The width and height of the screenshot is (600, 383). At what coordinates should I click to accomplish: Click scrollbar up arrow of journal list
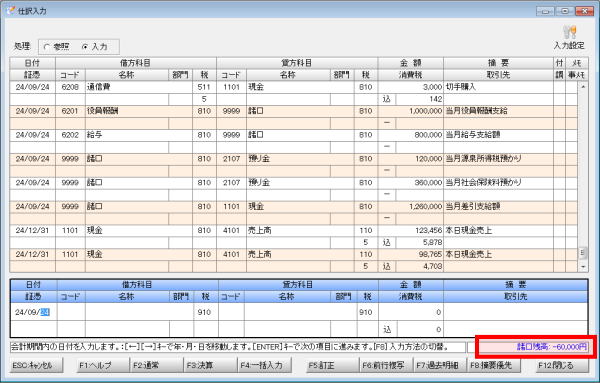tap(583, 87)
